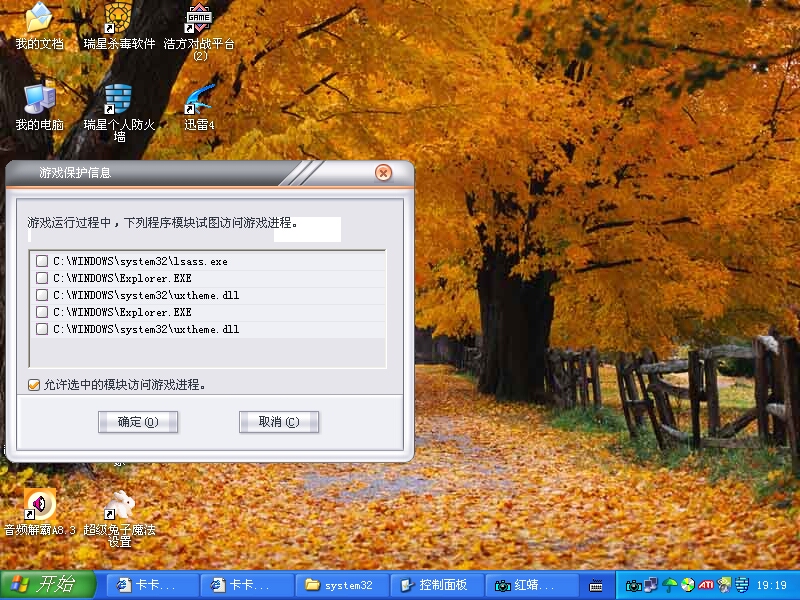This screenshot has width=800, height=600.
Task: Click the green disc tray icon
Action: [x=688, y=585]
